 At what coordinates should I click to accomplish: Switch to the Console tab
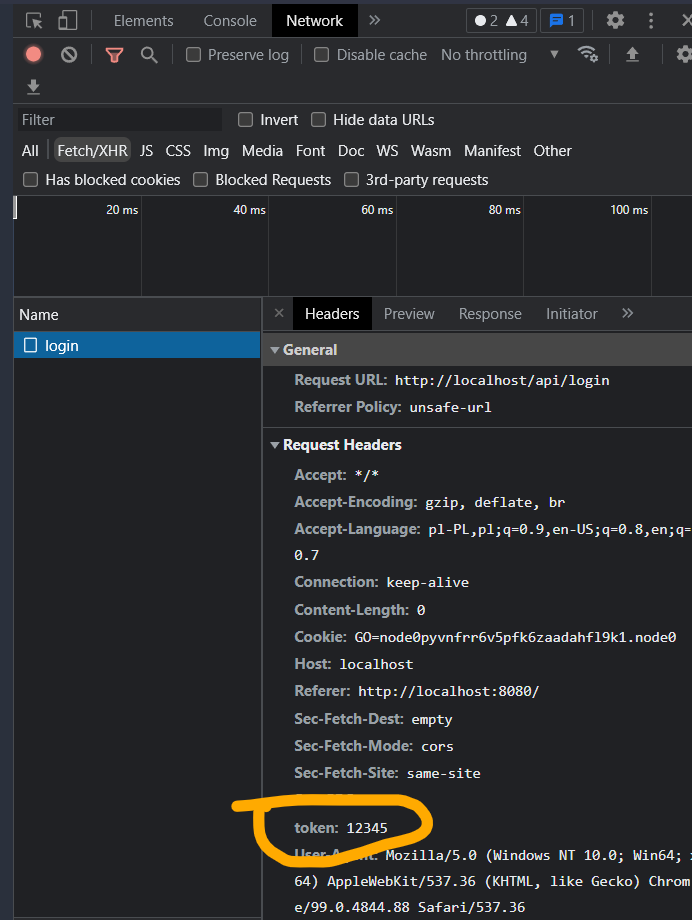pos(230,20)
